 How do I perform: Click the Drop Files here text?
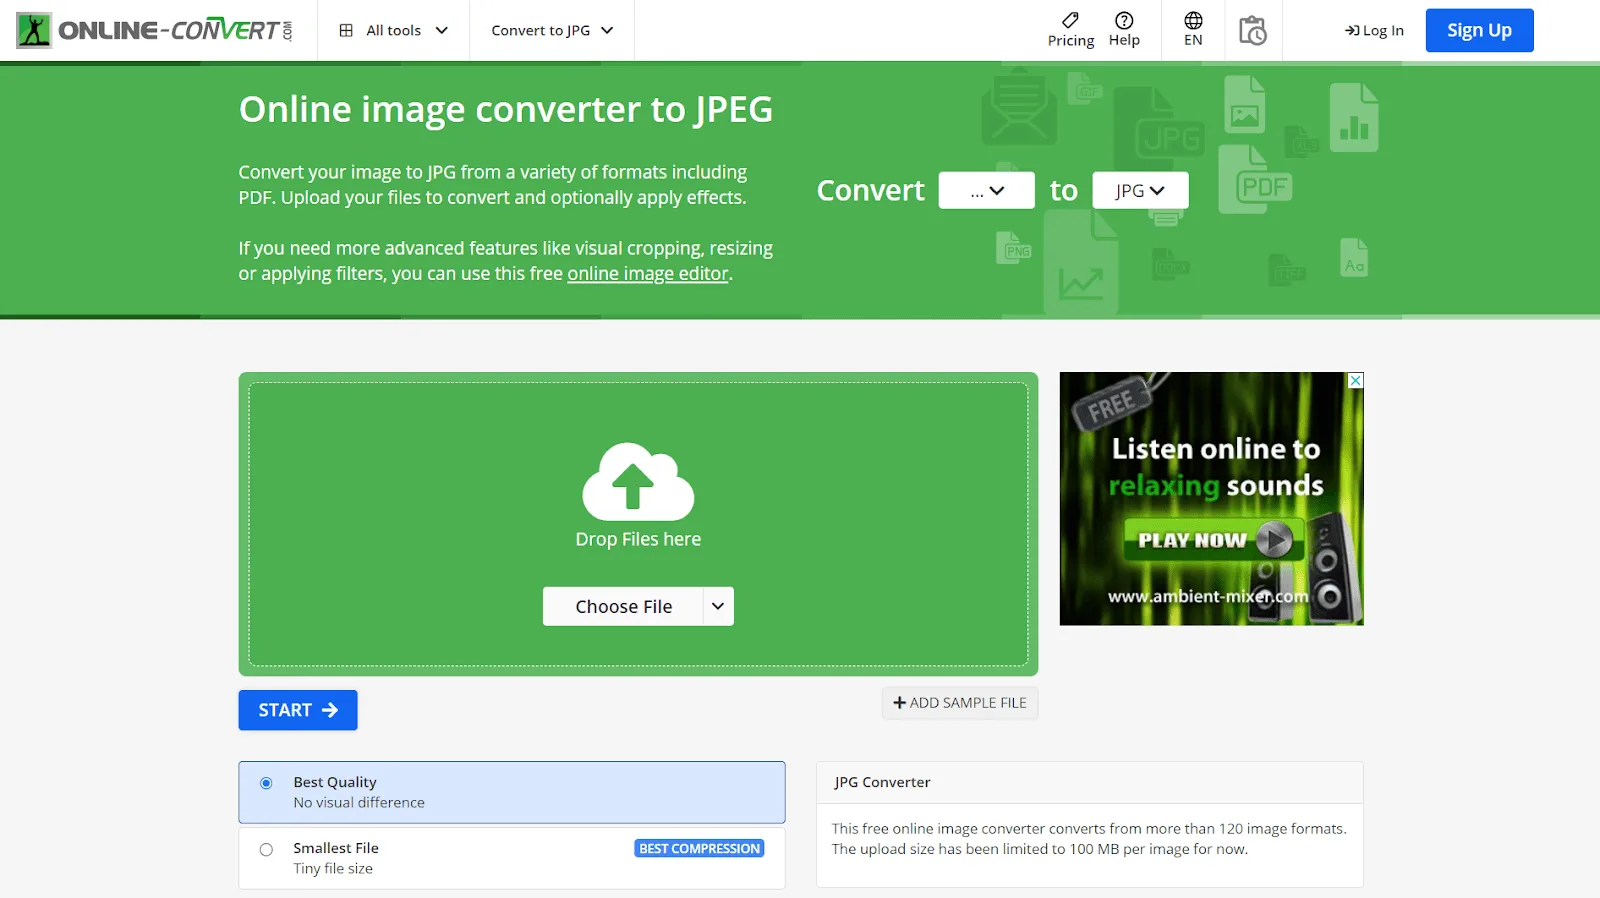click(x=638, y=539)
